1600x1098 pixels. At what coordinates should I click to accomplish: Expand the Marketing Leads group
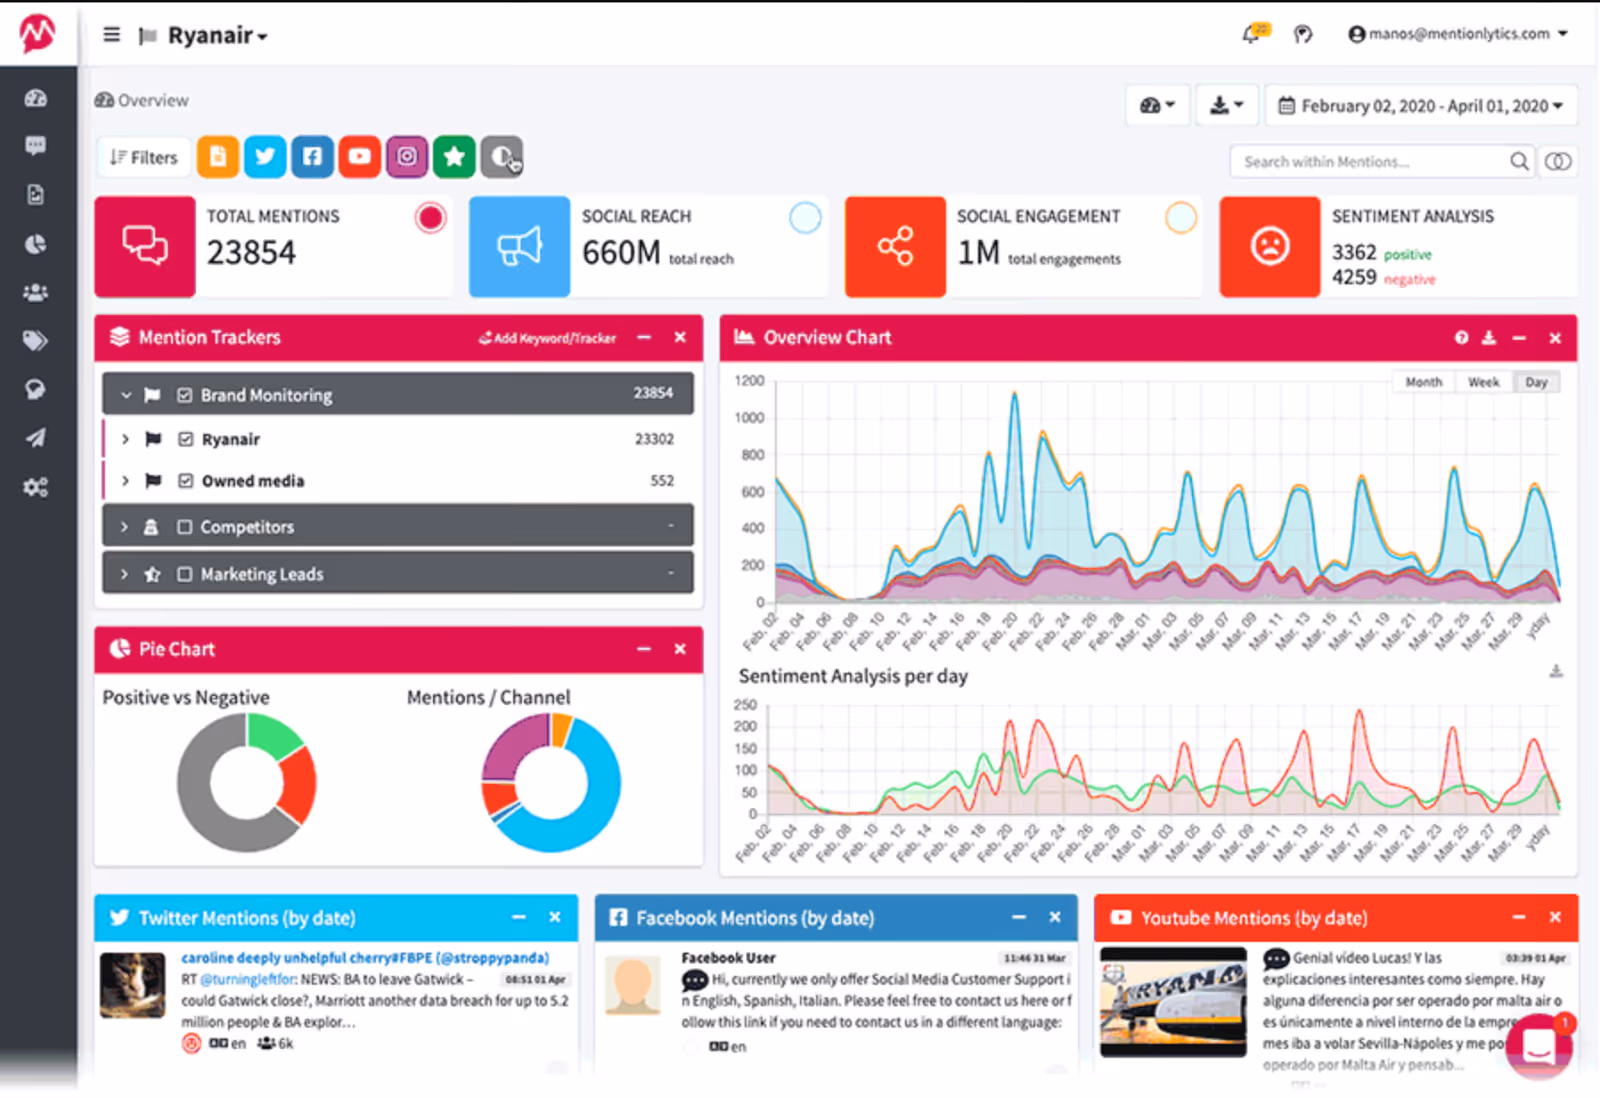(124, 574)
